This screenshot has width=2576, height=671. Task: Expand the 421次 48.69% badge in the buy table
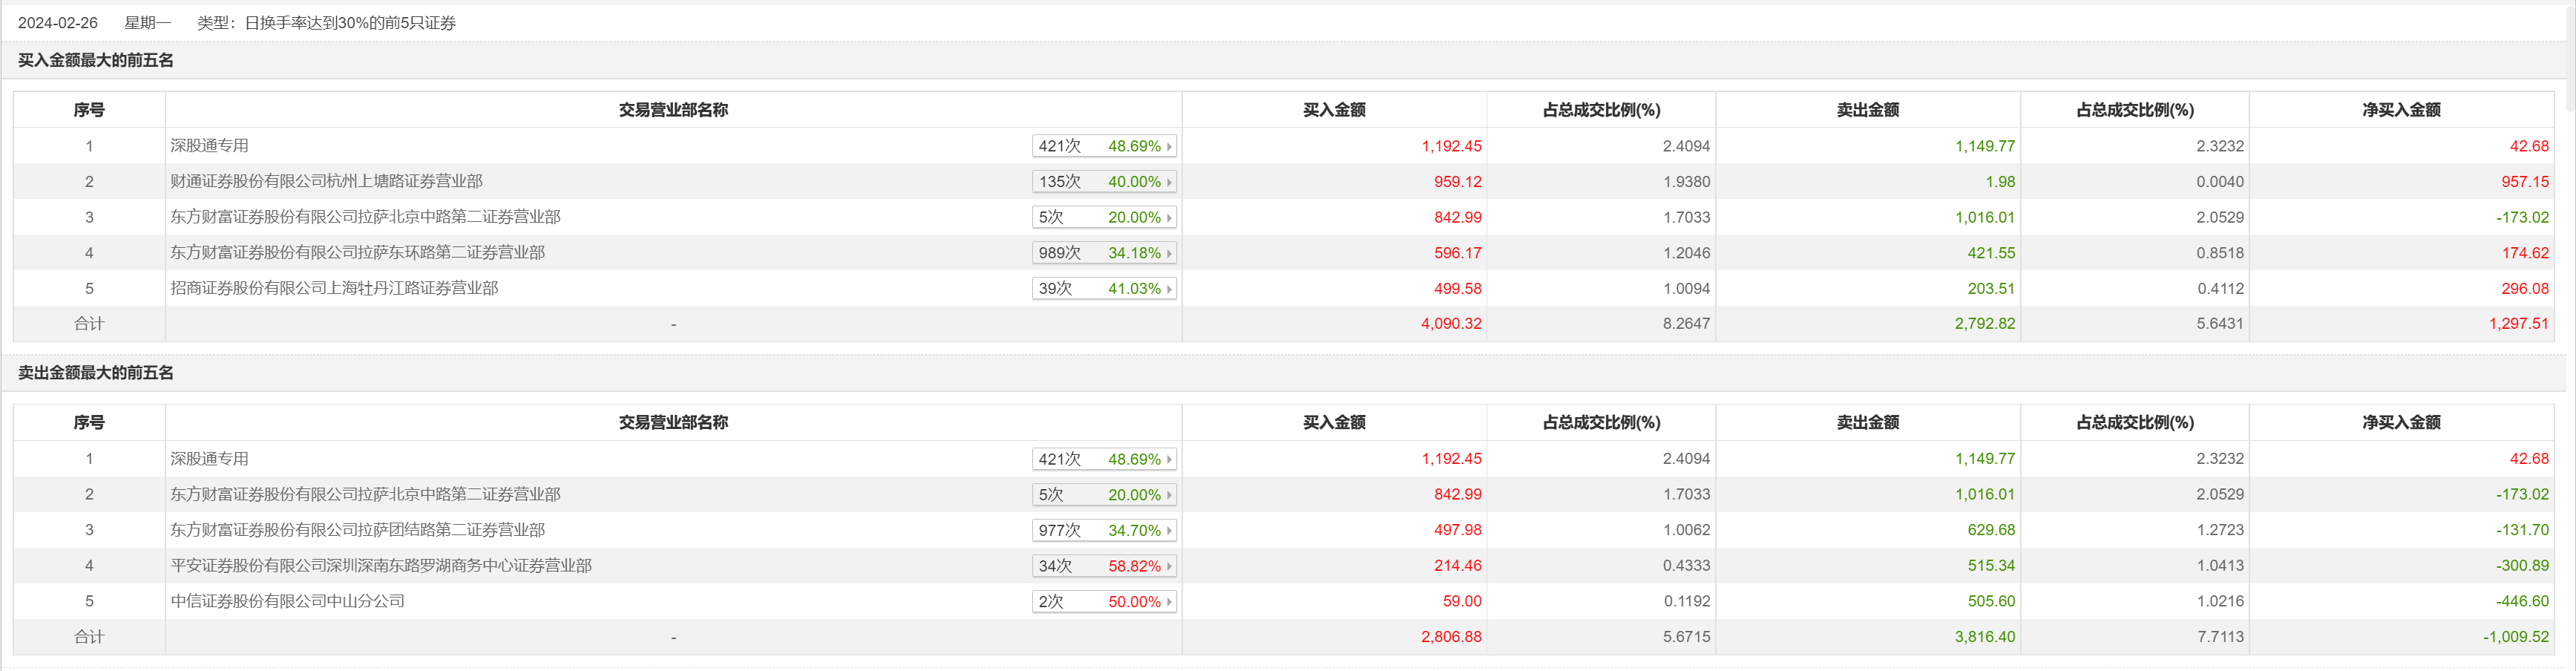click(1168, 146)
